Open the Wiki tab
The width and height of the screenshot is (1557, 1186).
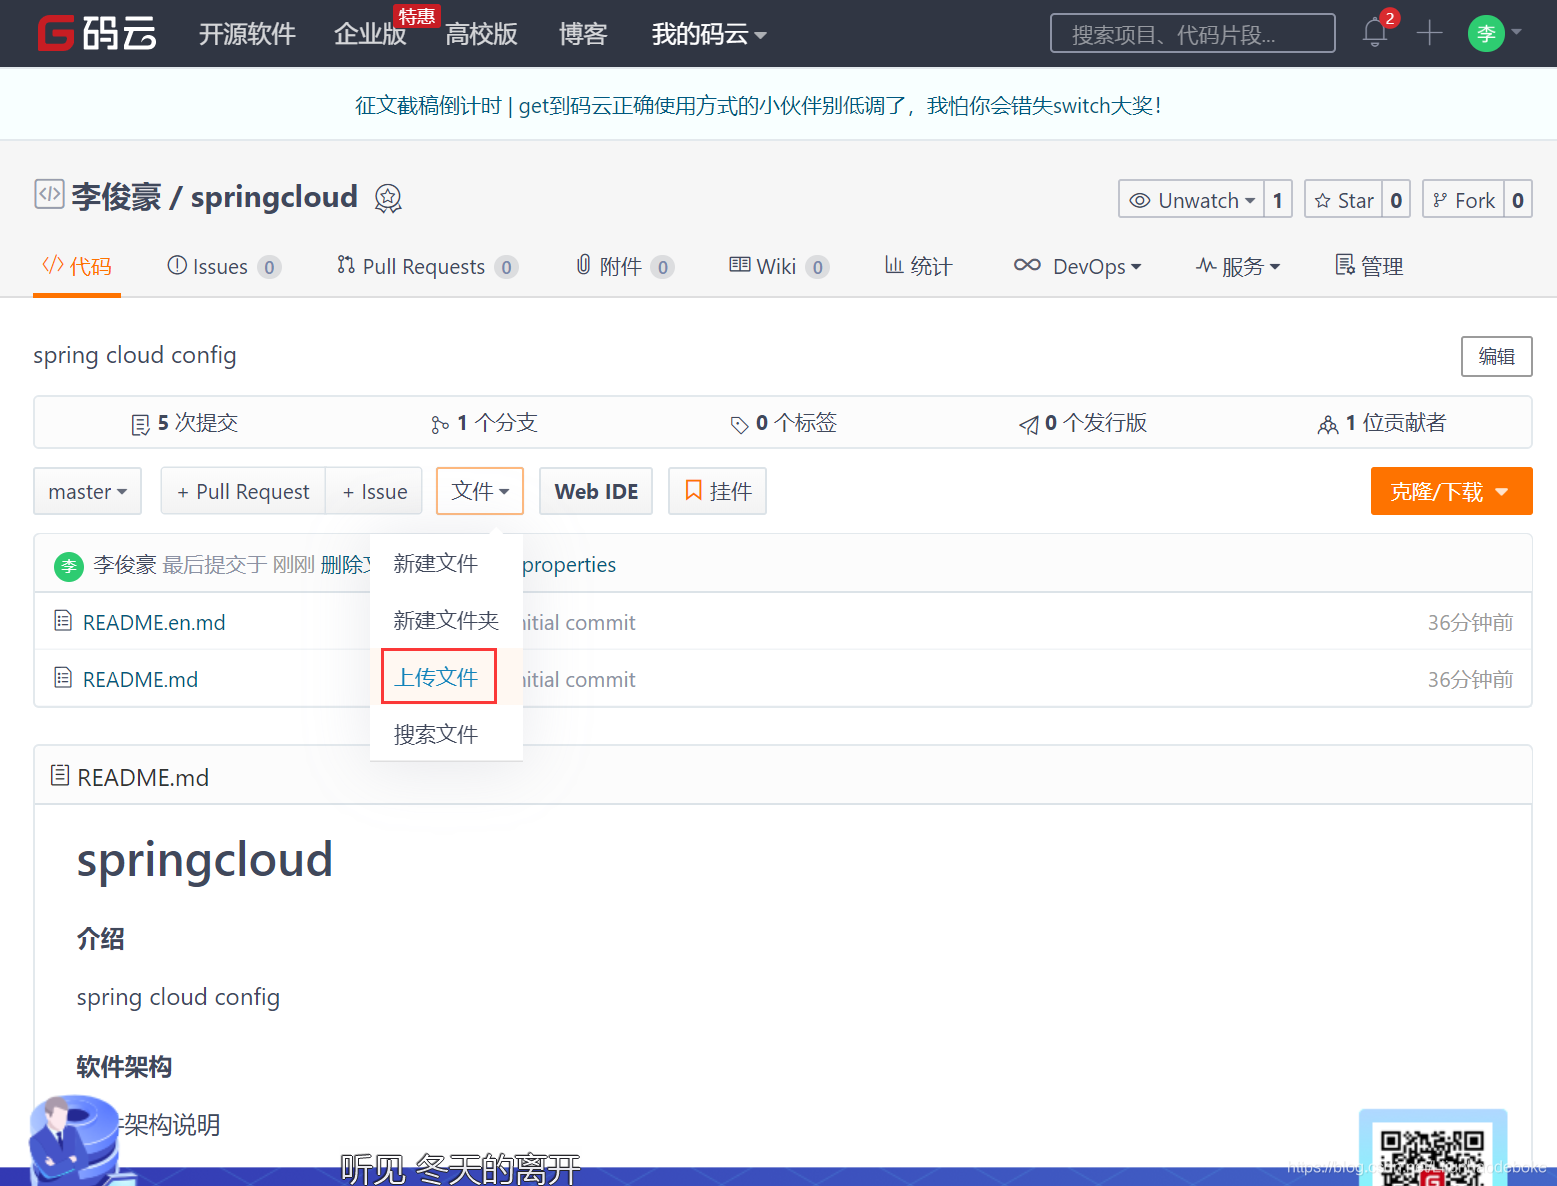[x=779, y=266]
